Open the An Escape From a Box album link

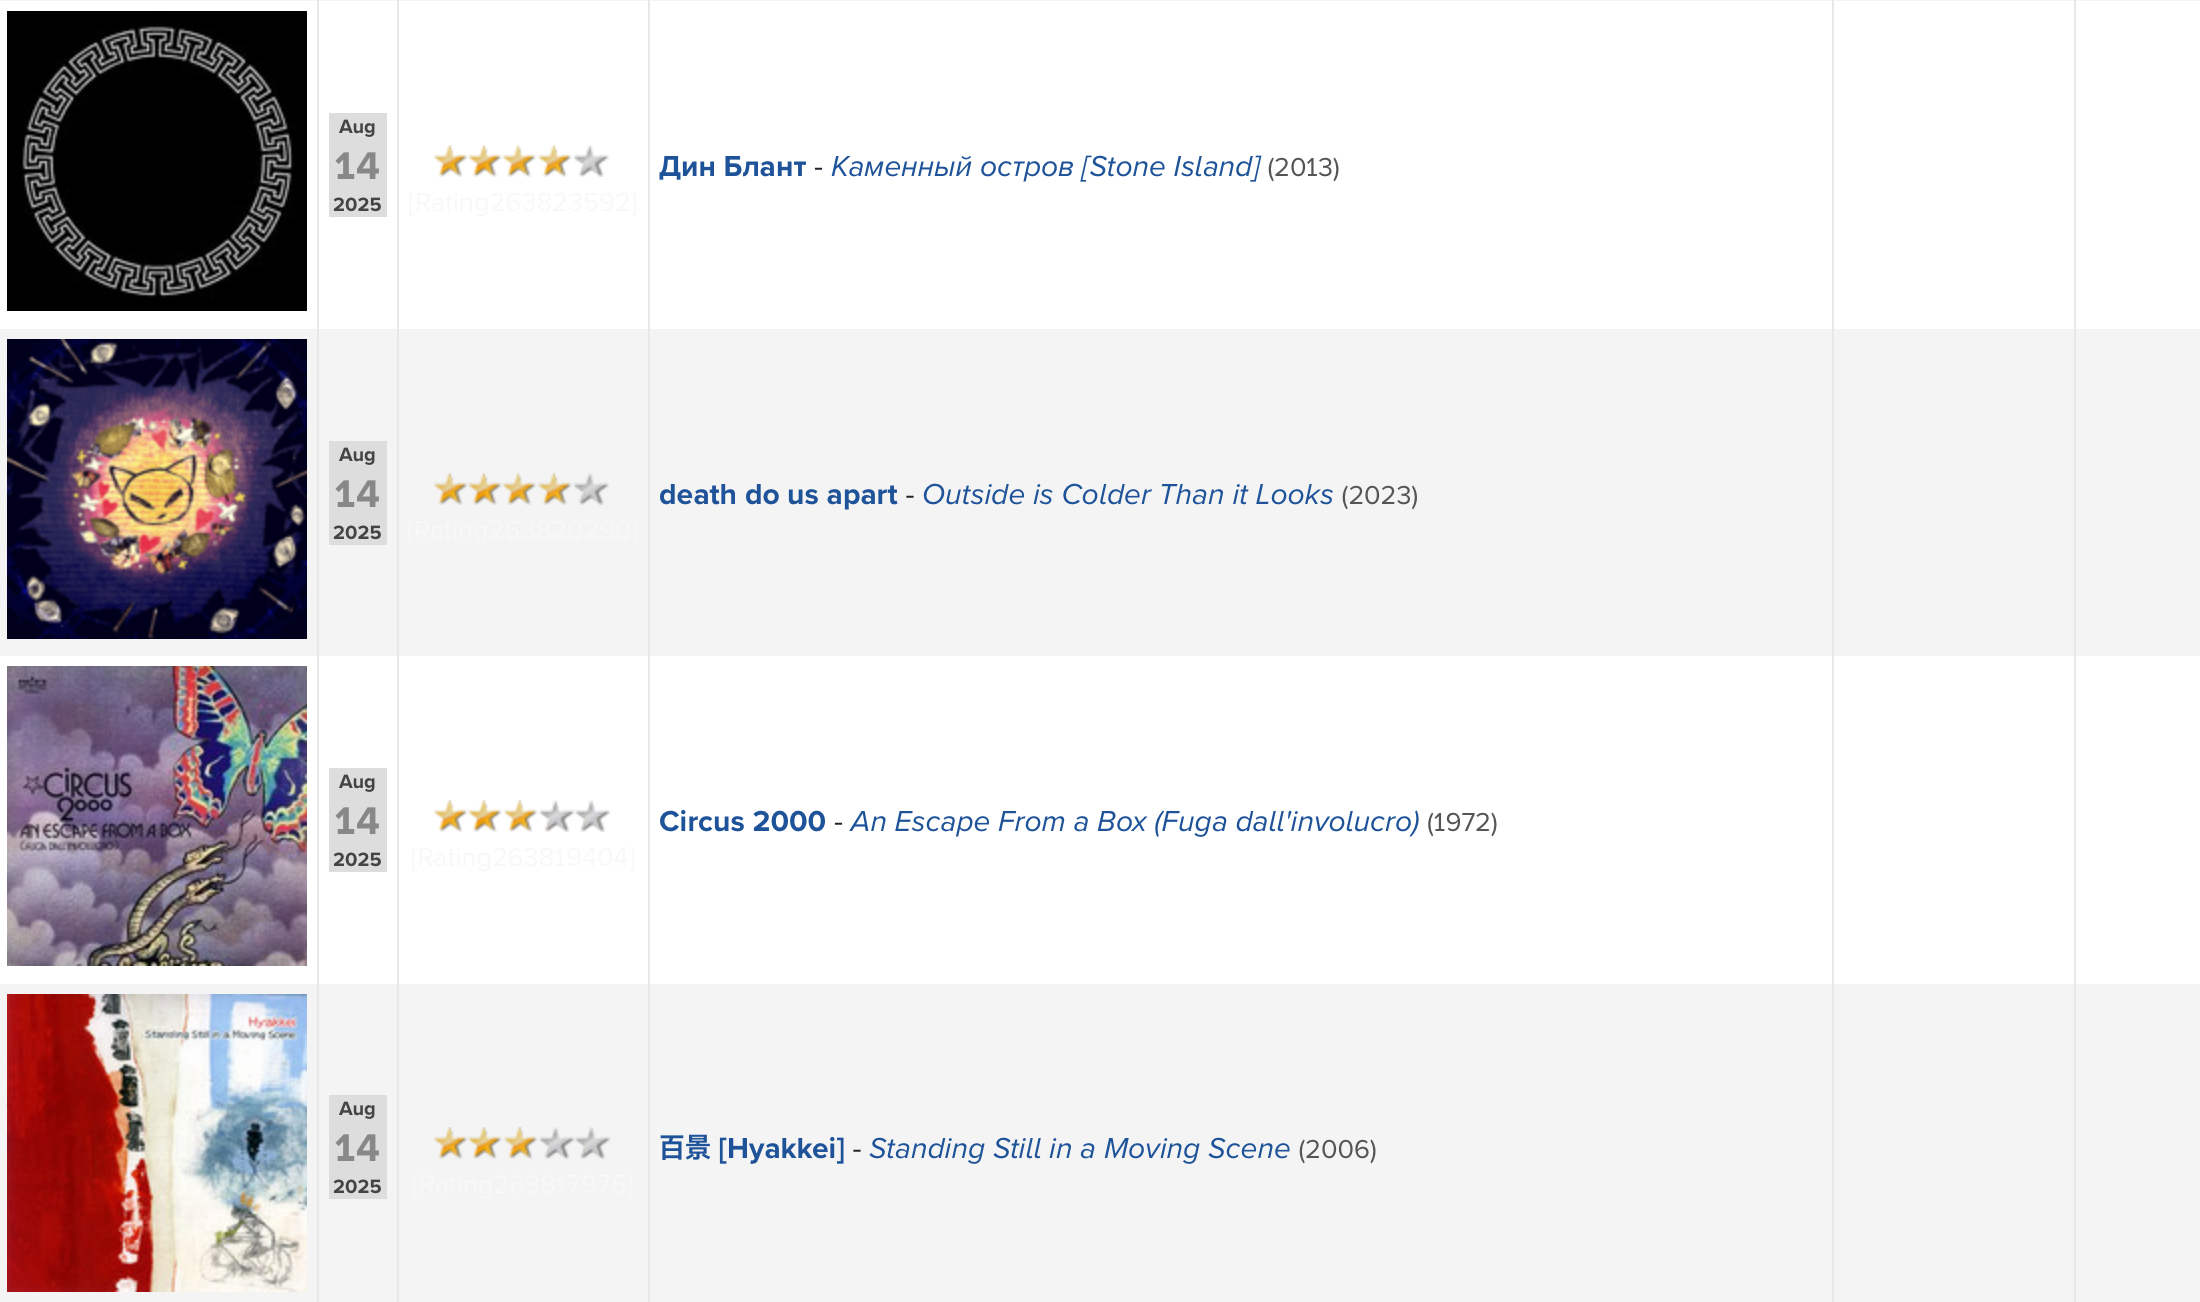pyautogui.click(x=1134, y=821)
